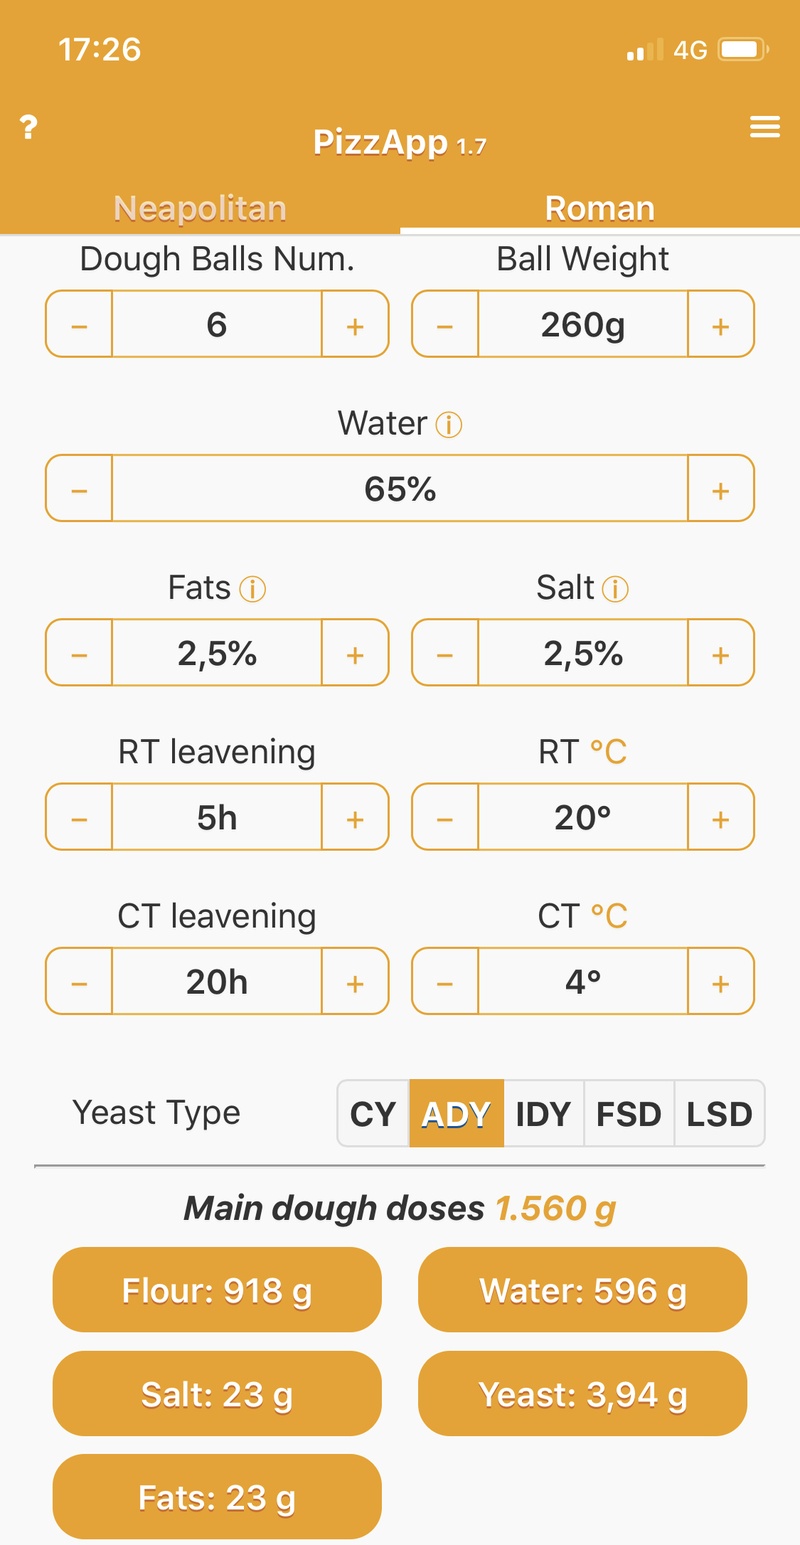
Task: Tap the CT leavening 20h value field
Action: (217, 982)
